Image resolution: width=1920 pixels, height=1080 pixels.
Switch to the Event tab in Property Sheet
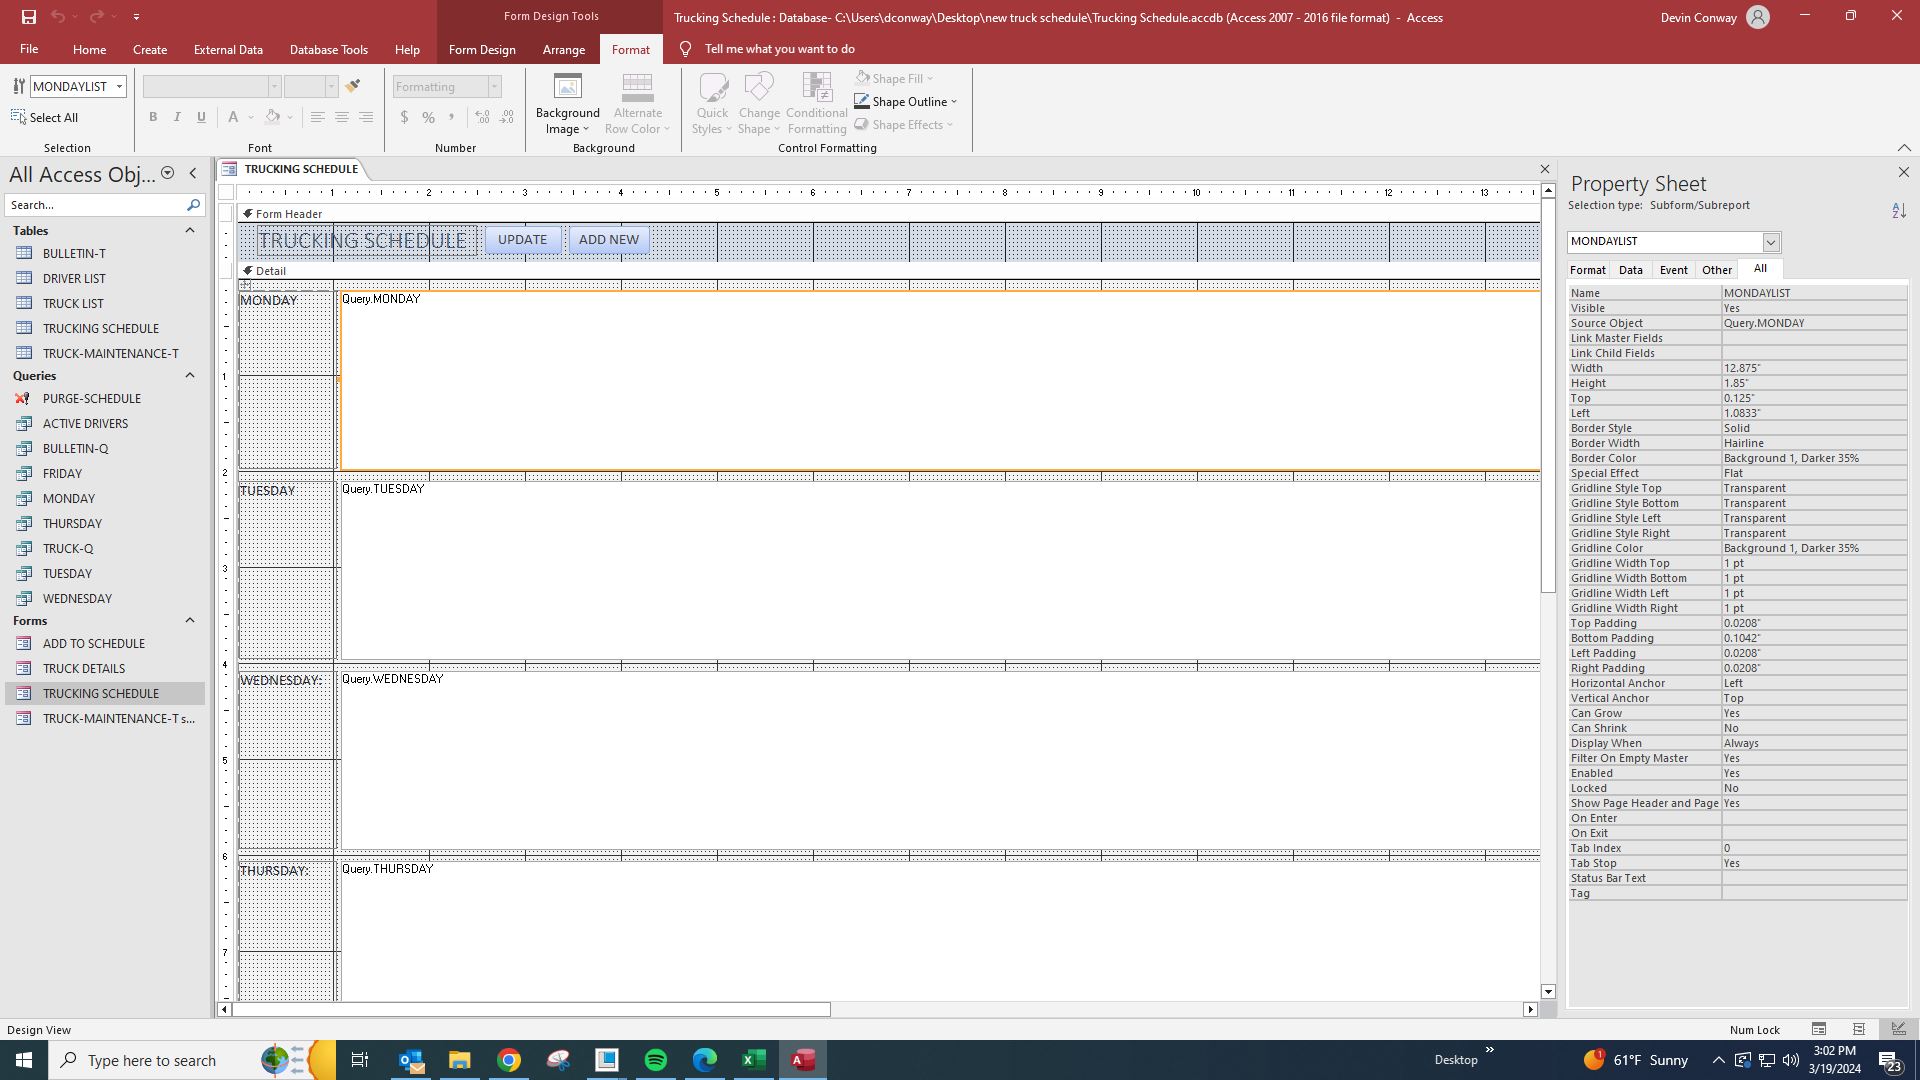1673,270
